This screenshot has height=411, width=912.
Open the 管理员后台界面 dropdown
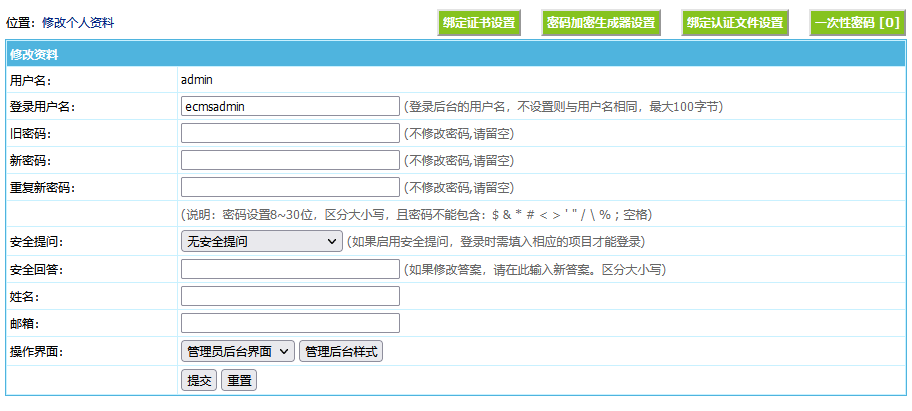pos(237,351)
